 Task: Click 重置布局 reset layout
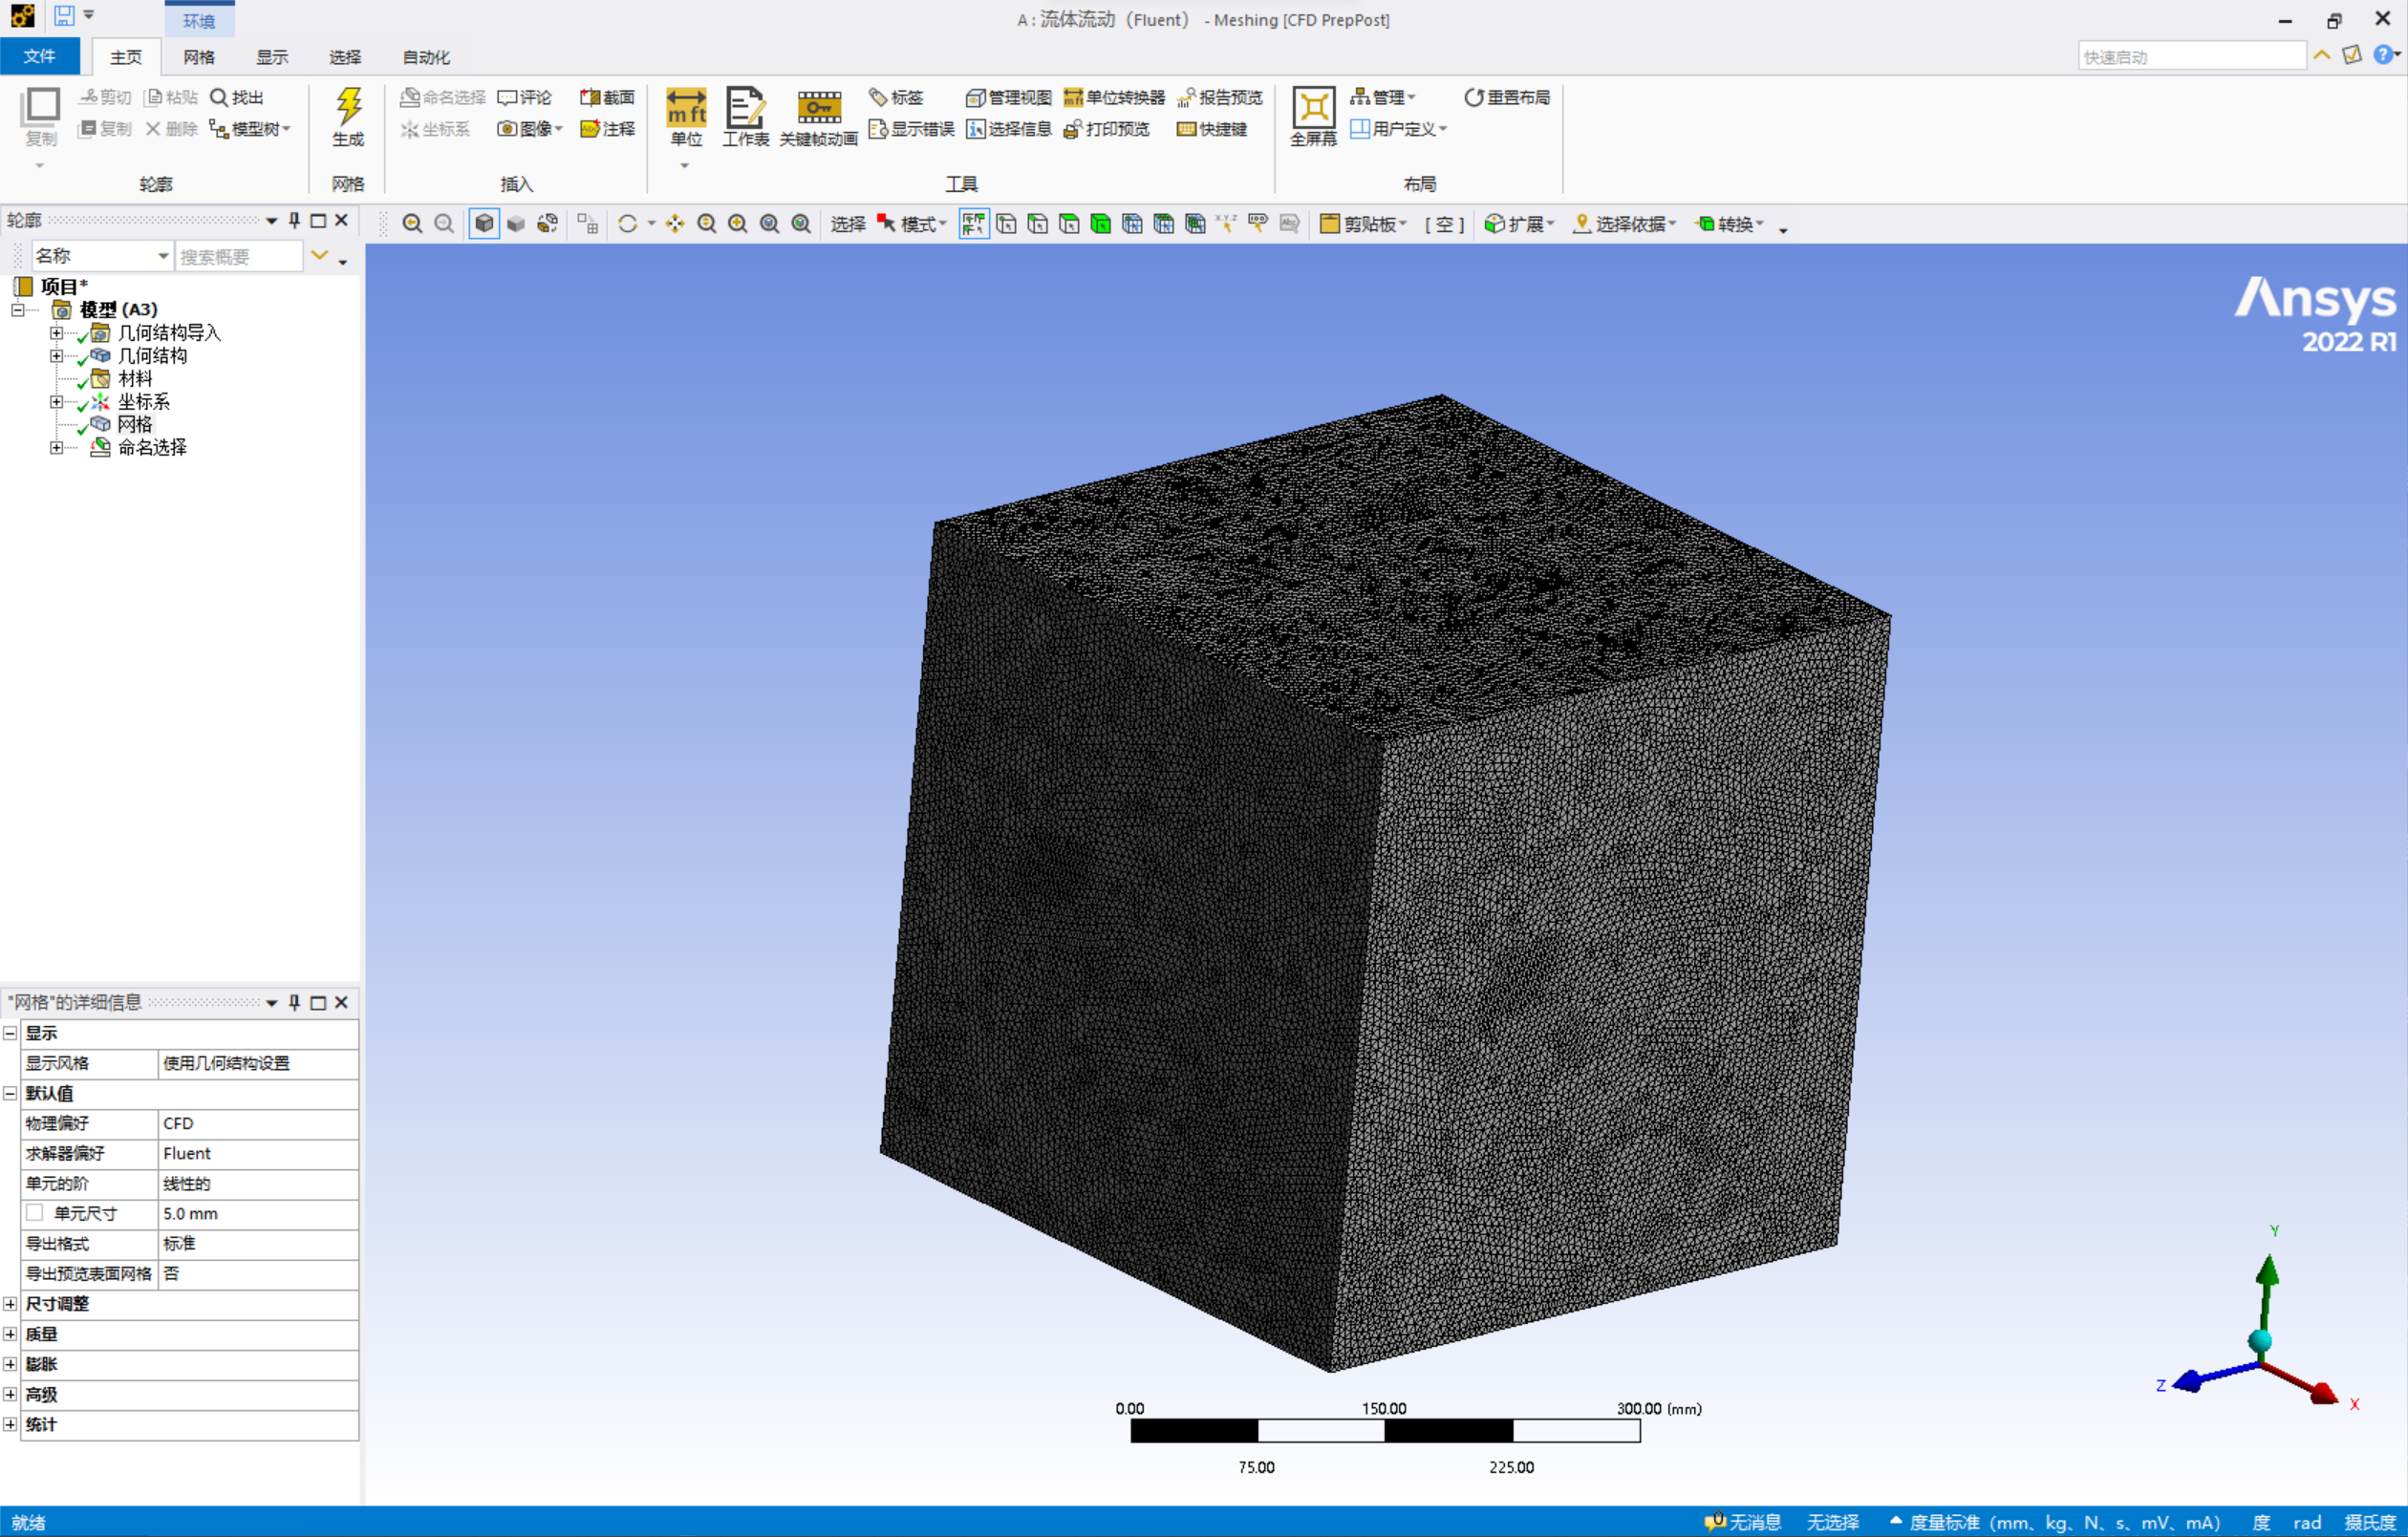(x=1507, y=97)
